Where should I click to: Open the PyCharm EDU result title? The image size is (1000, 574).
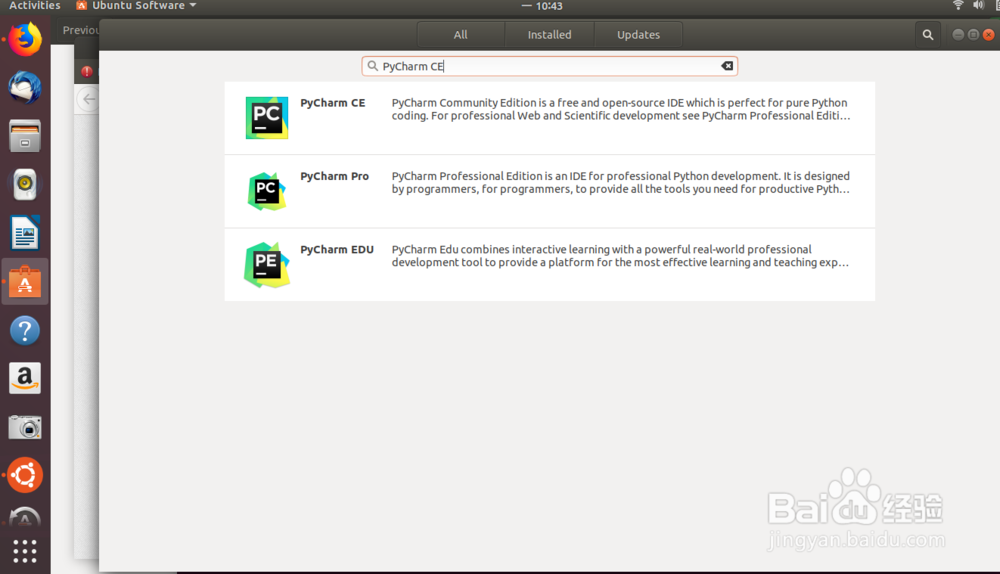pyautogui.click(x=337, y=249)
